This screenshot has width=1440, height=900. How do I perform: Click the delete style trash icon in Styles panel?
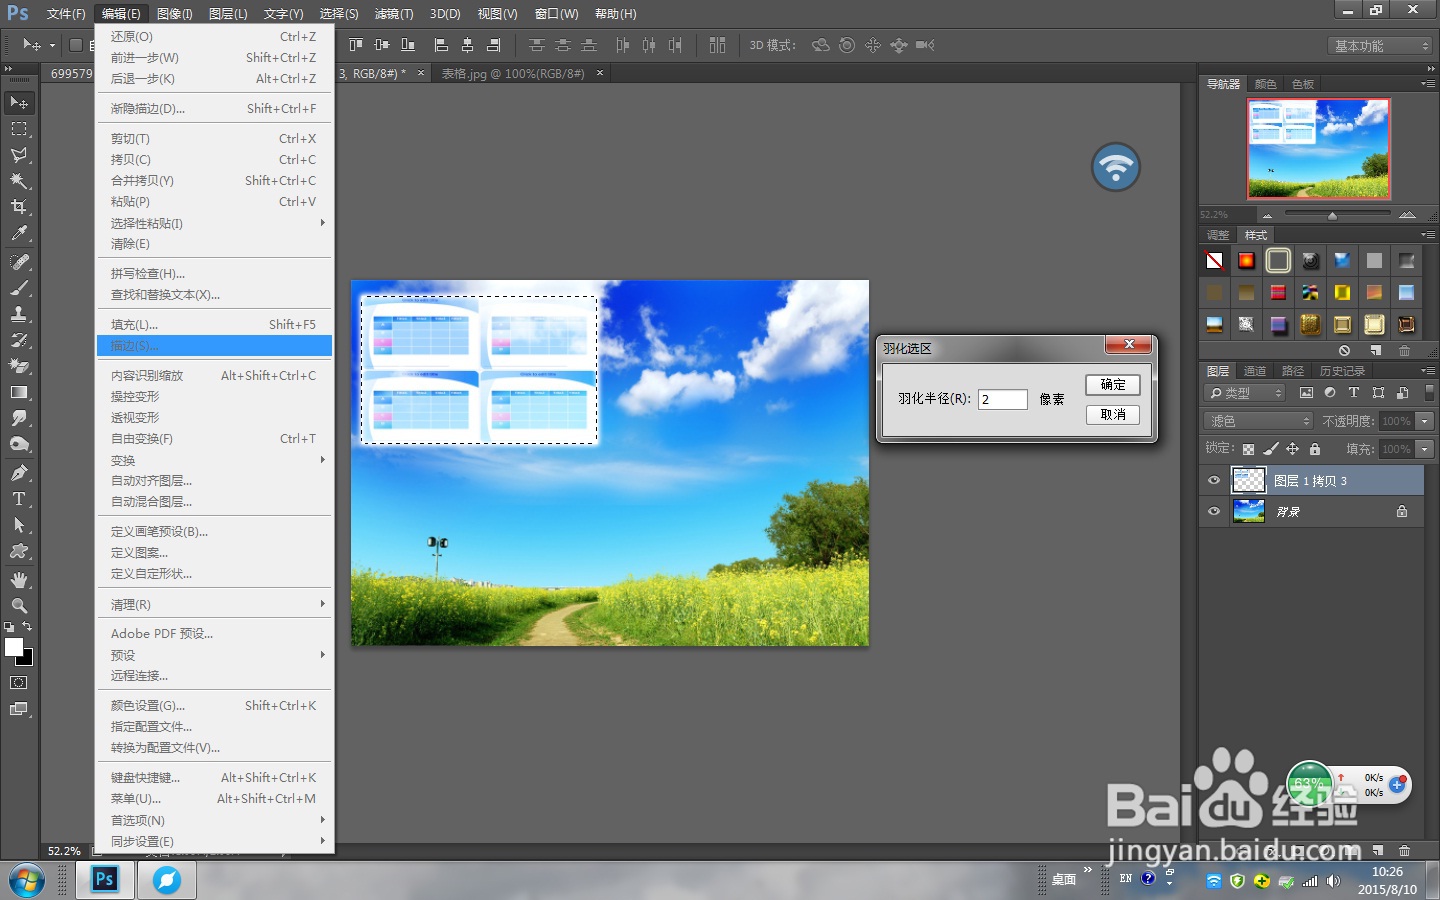click(1404, 350)
